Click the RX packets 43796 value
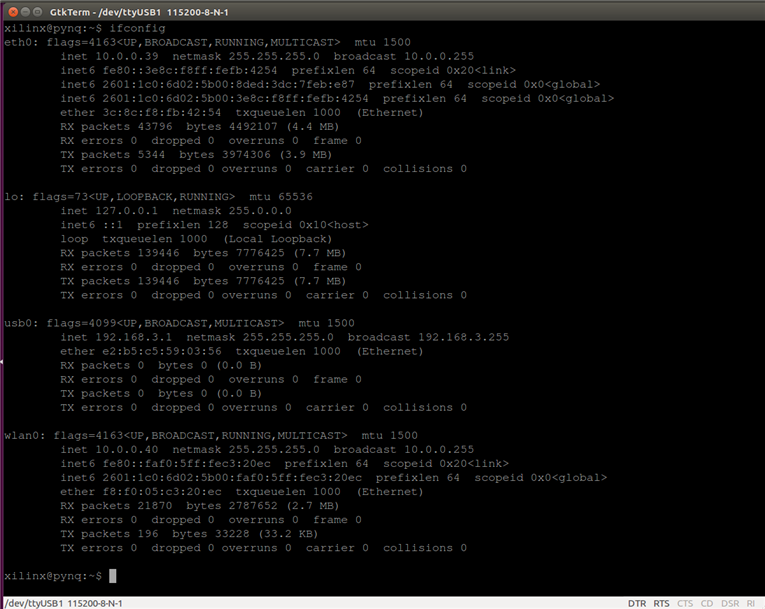Viewport: 765px width, 609px height. tap(155, 127)
